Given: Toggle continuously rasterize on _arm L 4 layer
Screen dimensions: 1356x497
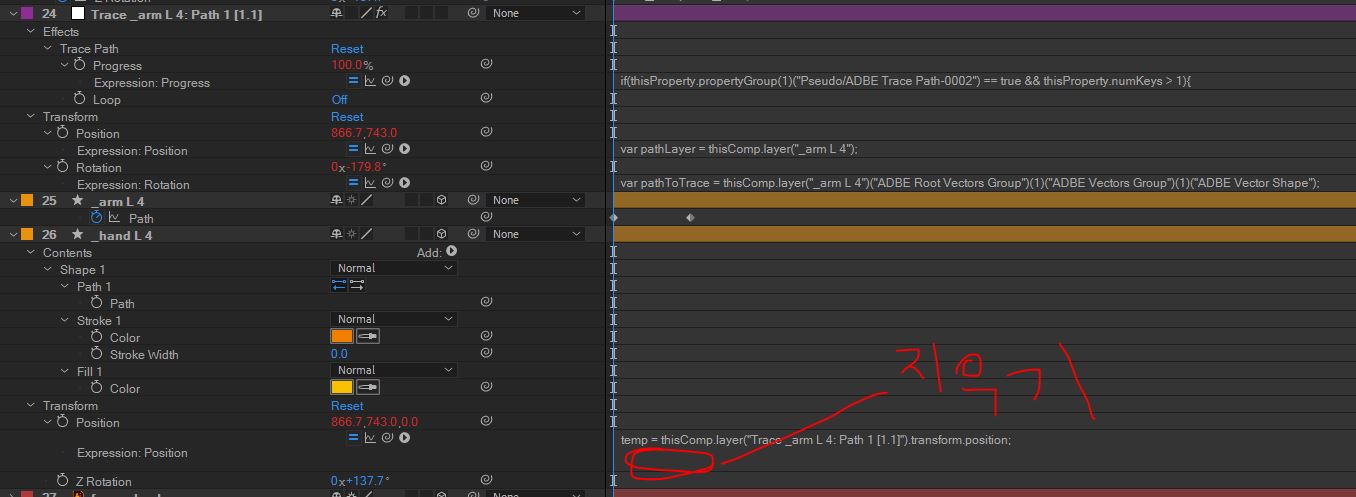Looking at the screenshot, I should pos(351,200).
